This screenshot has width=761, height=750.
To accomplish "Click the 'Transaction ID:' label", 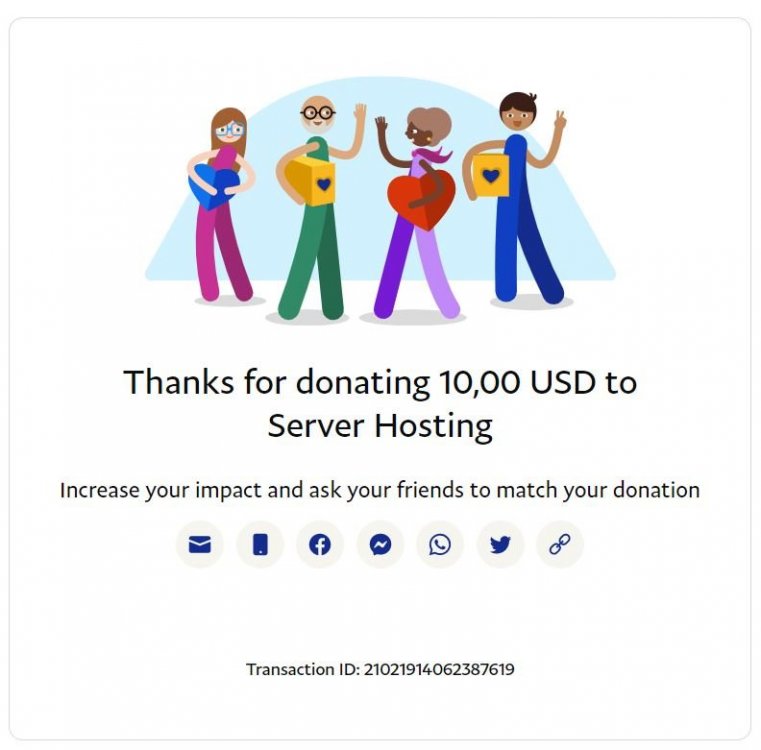I will pyautogui.click(x=303, y=669).
